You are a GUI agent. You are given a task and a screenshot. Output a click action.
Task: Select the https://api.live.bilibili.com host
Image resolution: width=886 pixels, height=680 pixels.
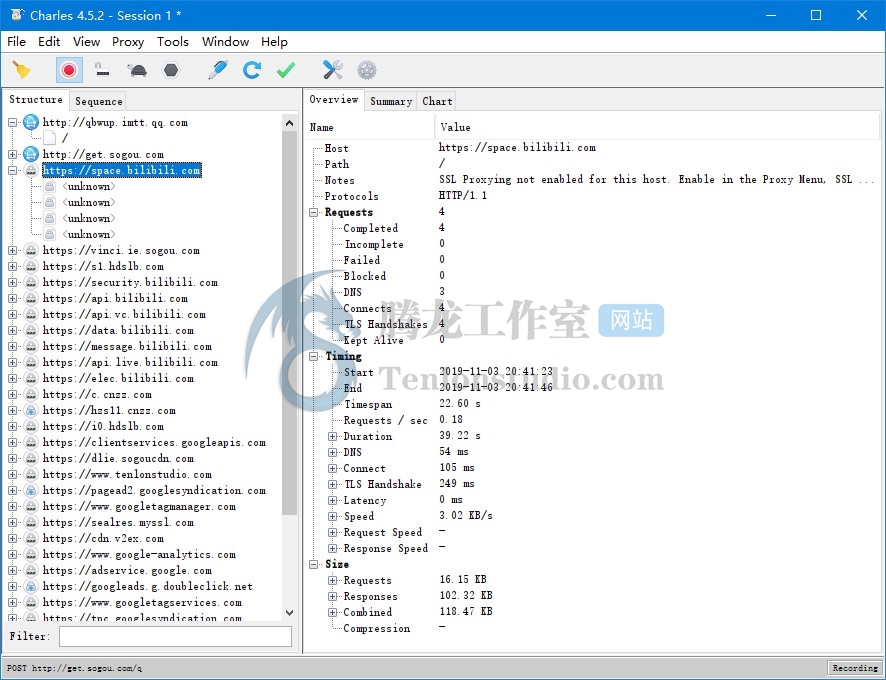click(x=130, y=362)
